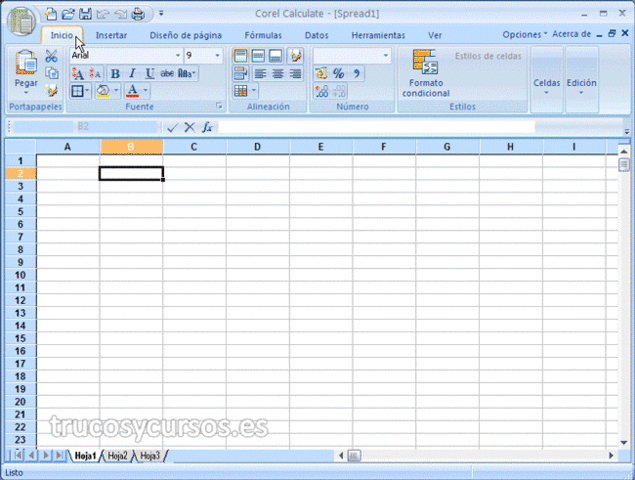
Task: Click the Redo arrow in quick access toolbar
Action: [121, 14]
